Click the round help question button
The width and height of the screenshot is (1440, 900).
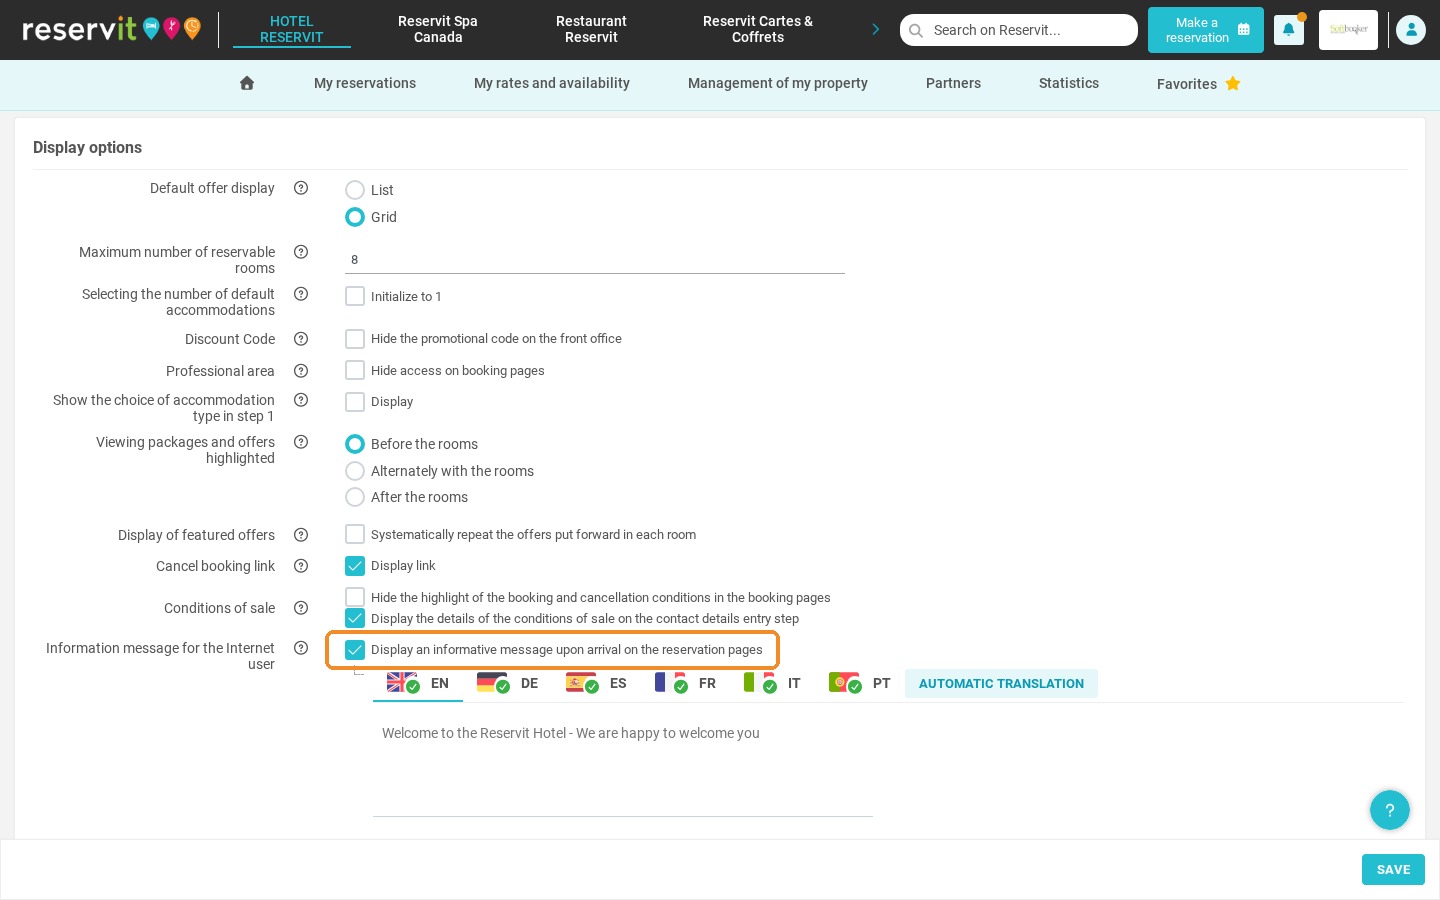point(1390,810)
